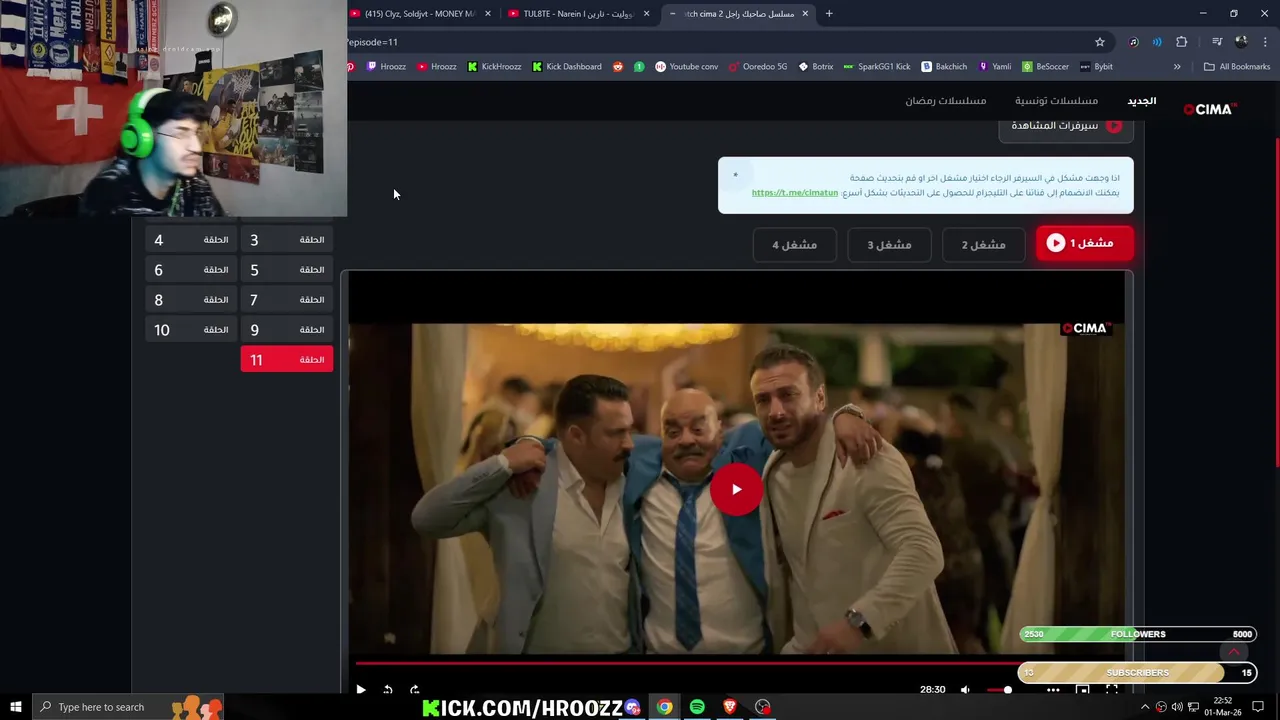Click the scroll-to-top arrow on the page
This screenshot has width=1280, height=720.
click(x=1234, y=652)
